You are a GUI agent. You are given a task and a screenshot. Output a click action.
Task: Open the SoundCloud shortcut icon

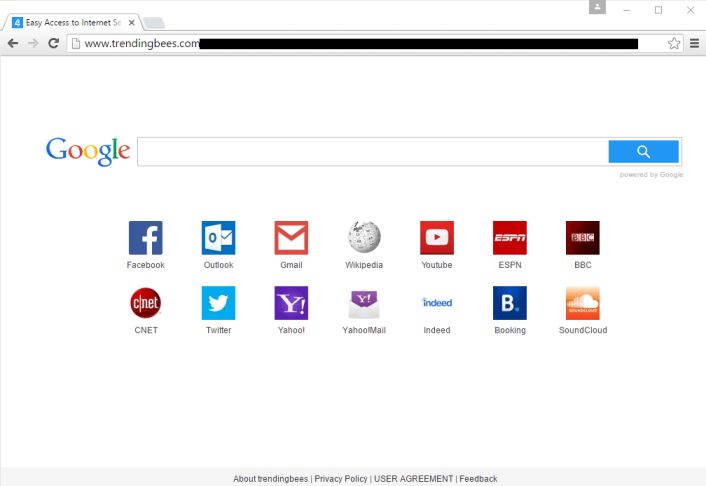(x=583, y=303)
